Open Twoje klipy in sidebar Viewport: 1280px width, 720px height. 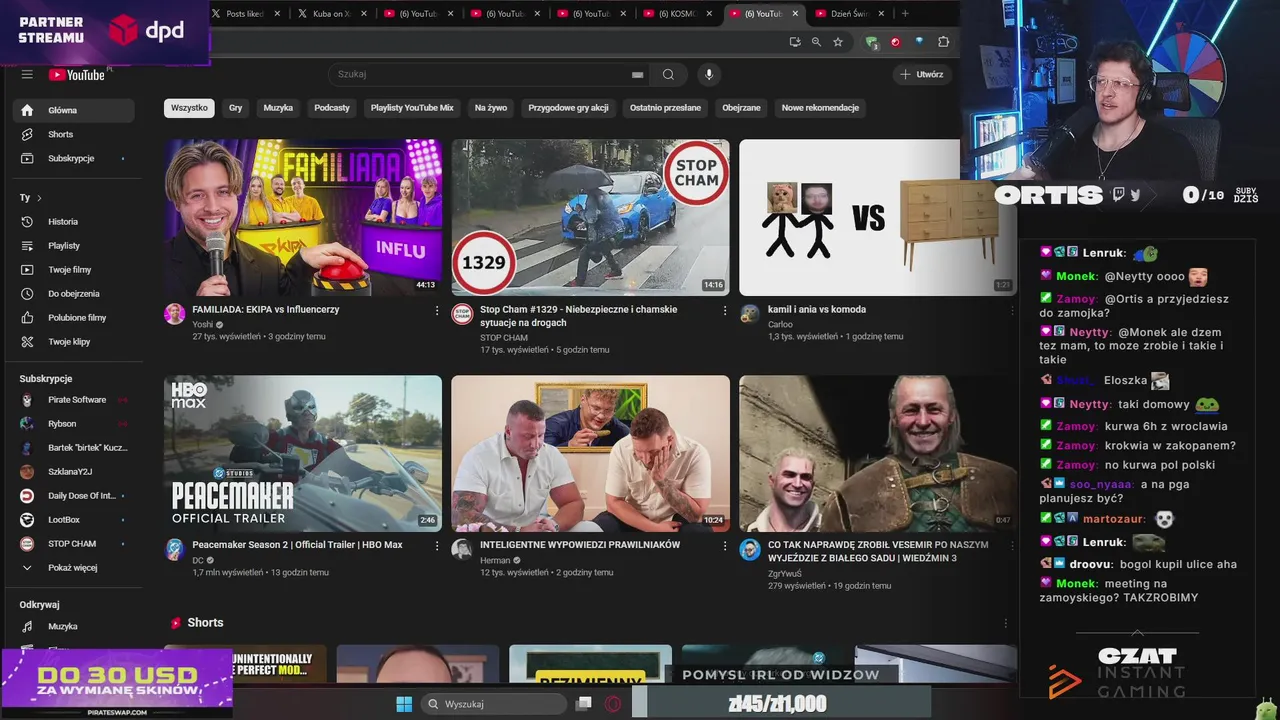point(73,341)
